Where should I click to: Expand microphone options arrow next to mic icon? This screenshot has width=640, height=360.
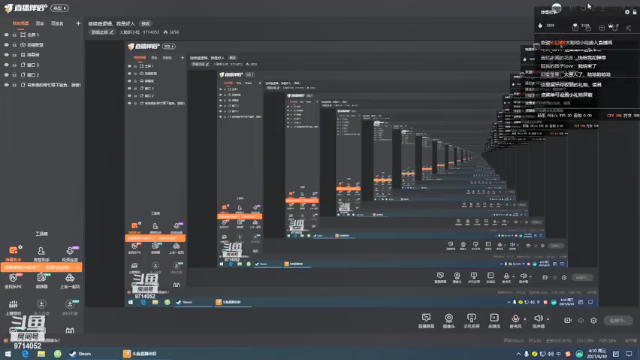(x=525, y=319)
